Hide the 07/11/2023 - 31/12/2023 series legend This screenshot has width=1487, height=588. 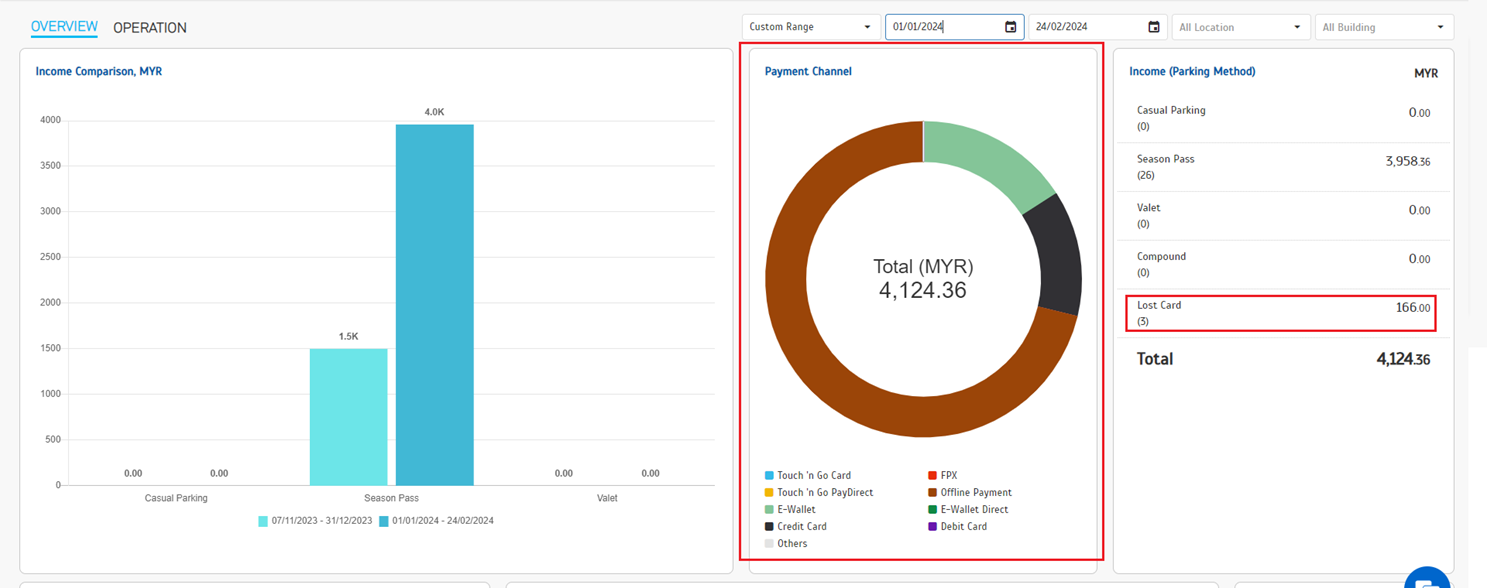point(314,521)
